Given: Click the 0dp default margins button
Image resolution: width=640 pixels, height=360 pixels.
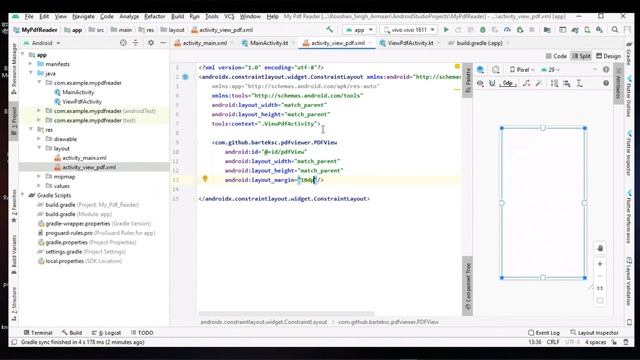Looking at the screenshot, I should coord(507,83).
